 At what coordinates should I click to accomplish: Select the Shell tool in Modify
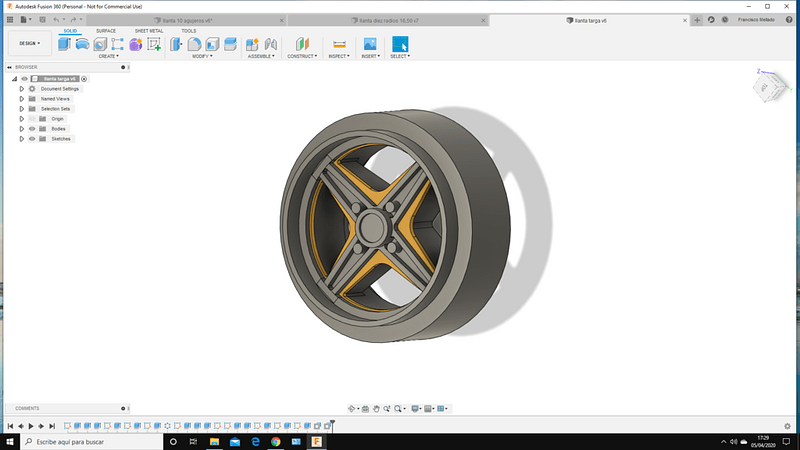[212, 44]
